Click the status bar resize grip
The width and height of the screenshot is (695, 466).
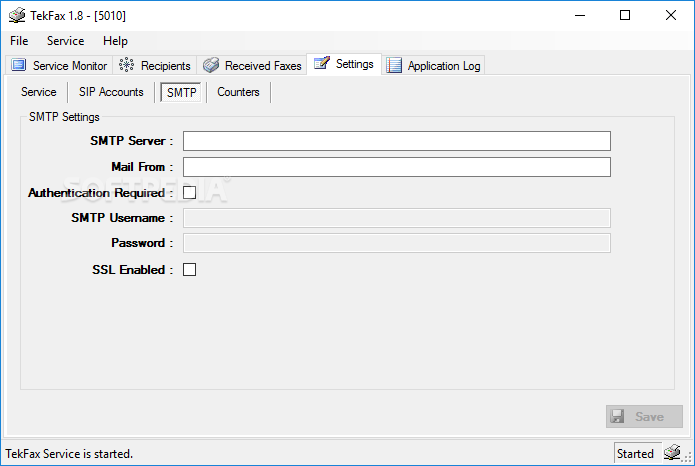687,457
